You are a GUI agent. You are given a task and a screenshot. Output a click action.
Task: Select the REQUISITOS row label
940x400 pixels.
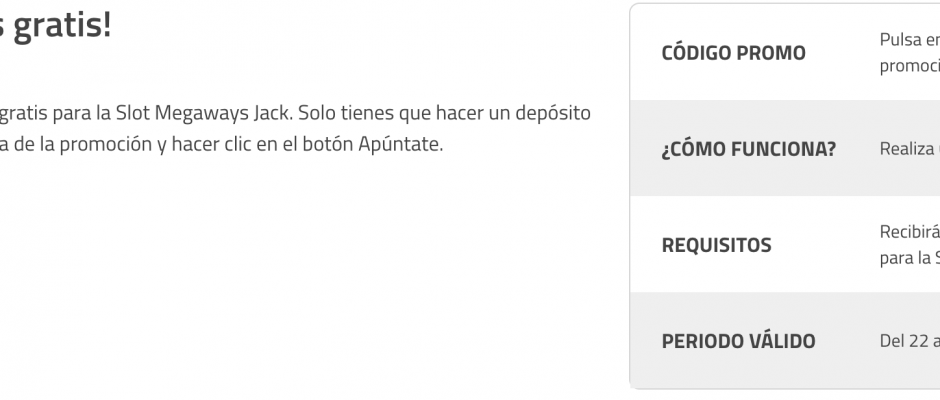(716, 245)
